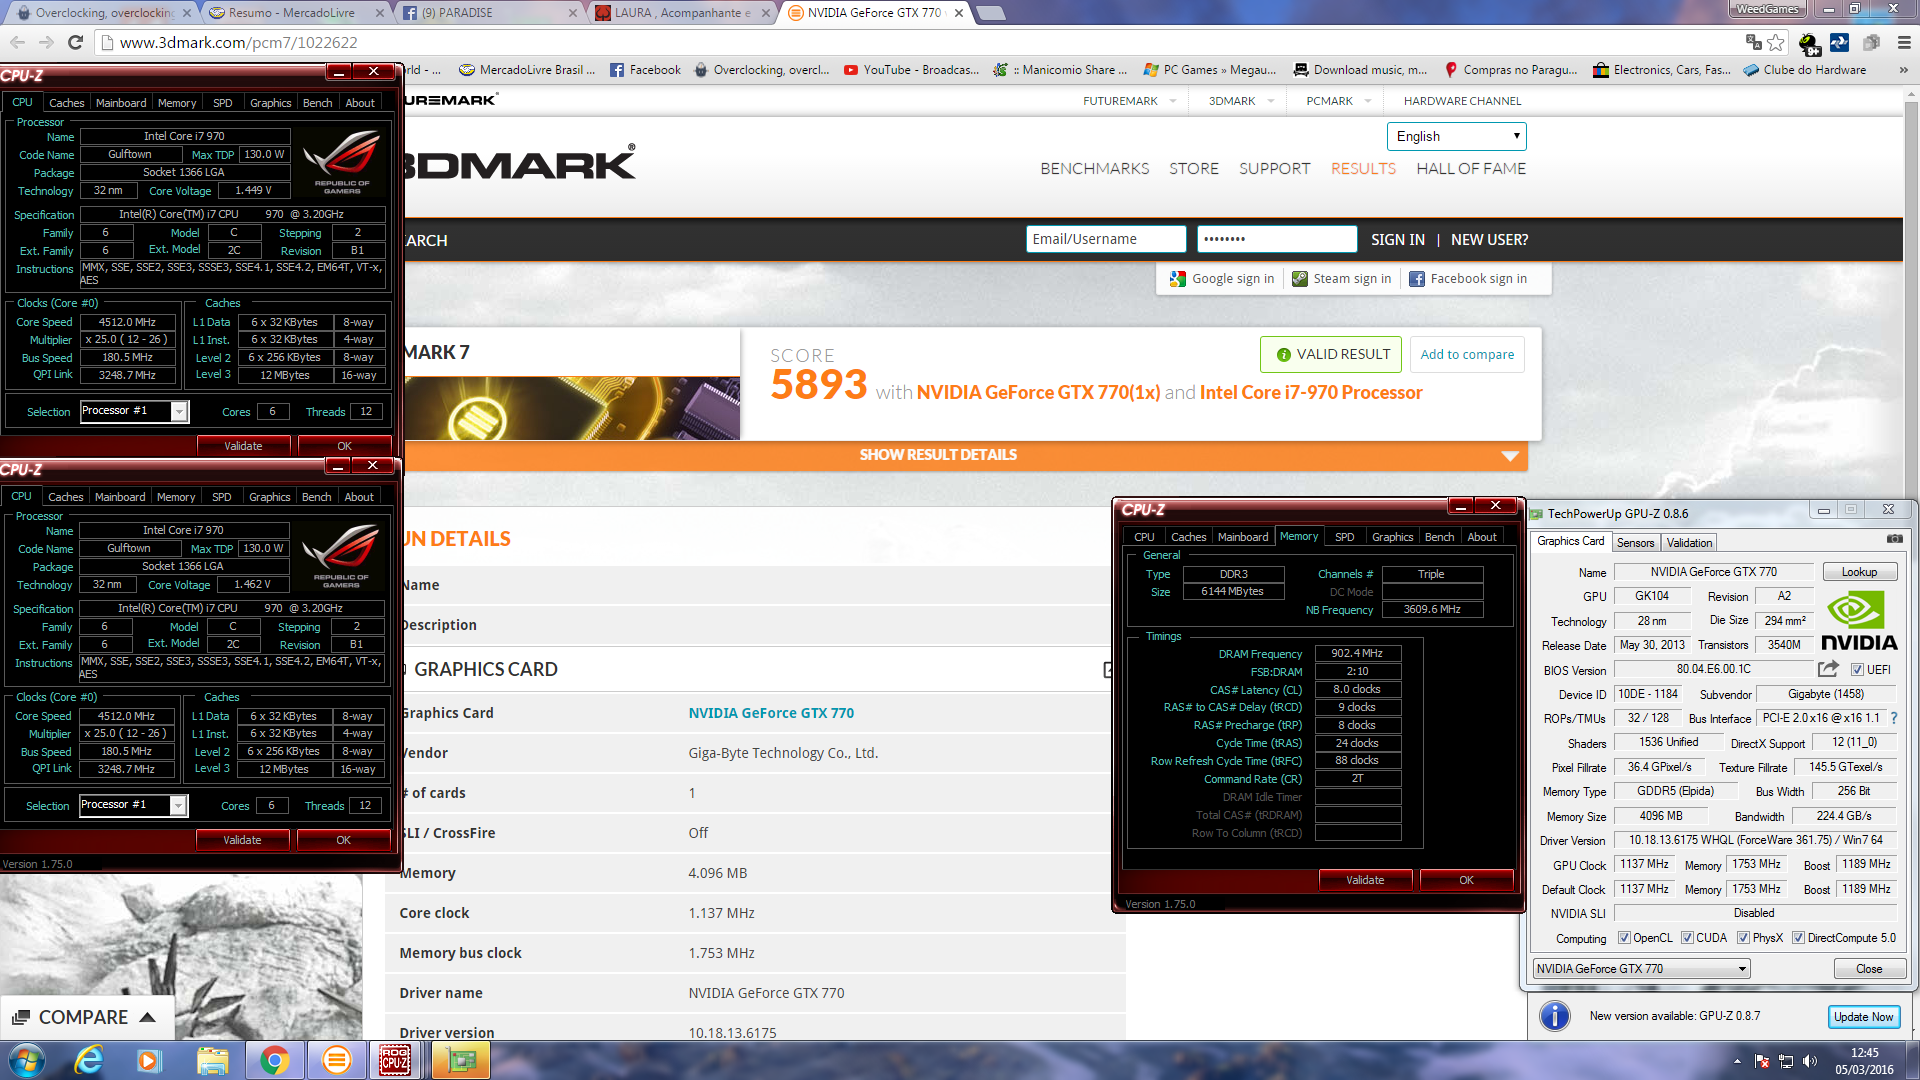Bookmark this page with star icon
The height and width of the screenshot is (1080, 1920).
(x=1776, y=42)
